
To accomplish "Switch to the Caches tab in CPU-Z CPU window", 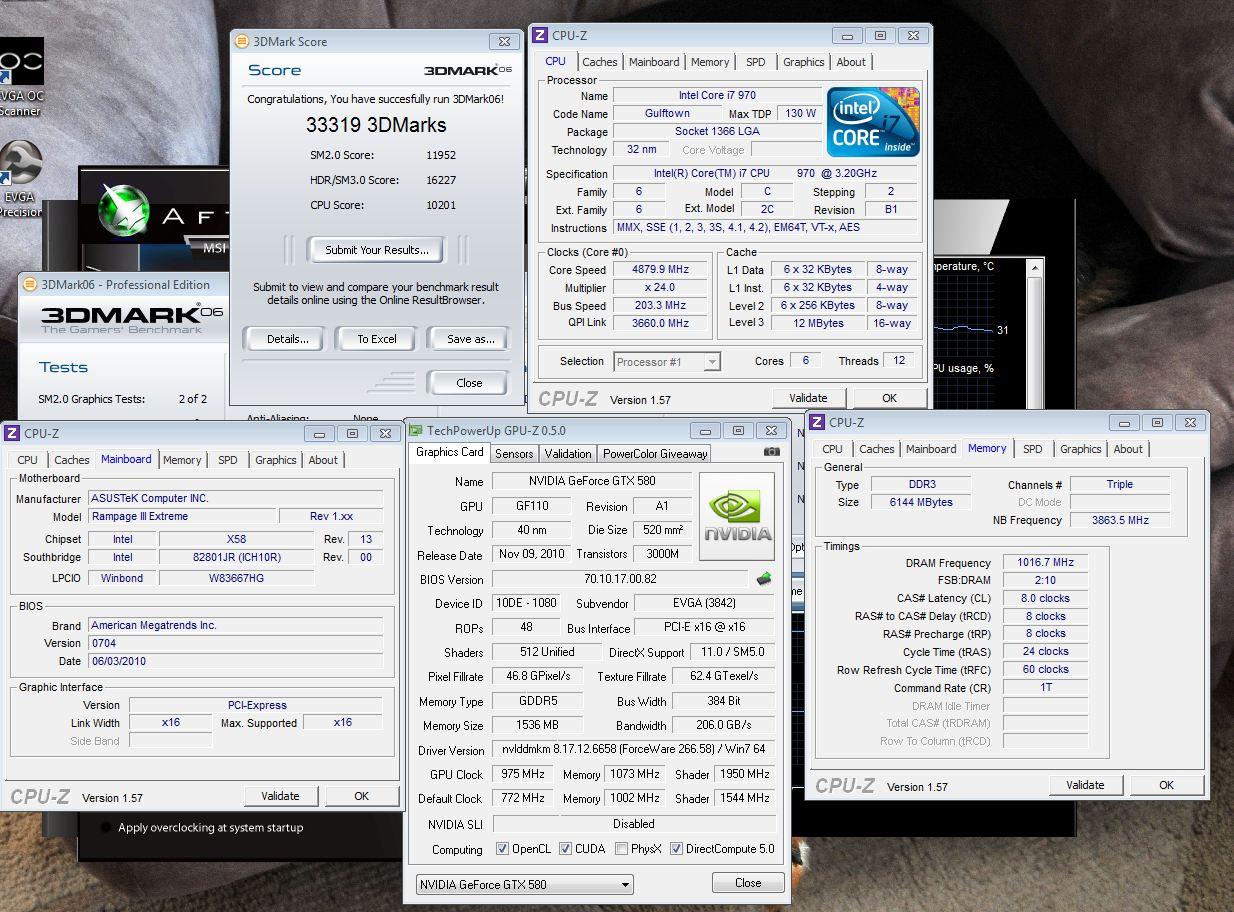I will (599, 62).
